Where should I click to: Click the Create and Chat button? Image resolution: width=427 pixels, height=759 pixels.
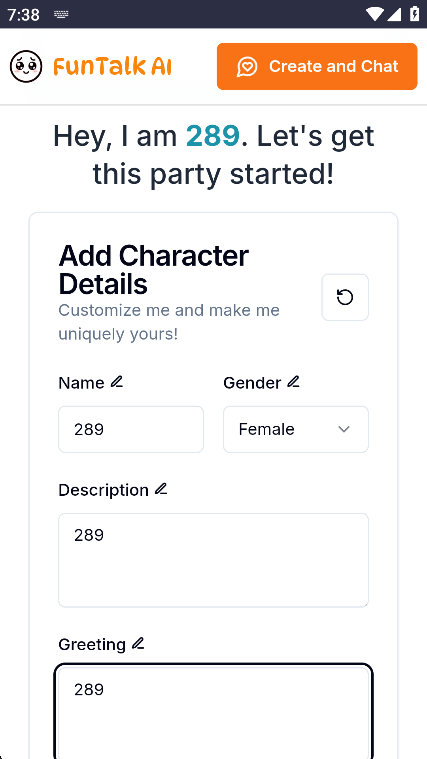coord(317,66)
